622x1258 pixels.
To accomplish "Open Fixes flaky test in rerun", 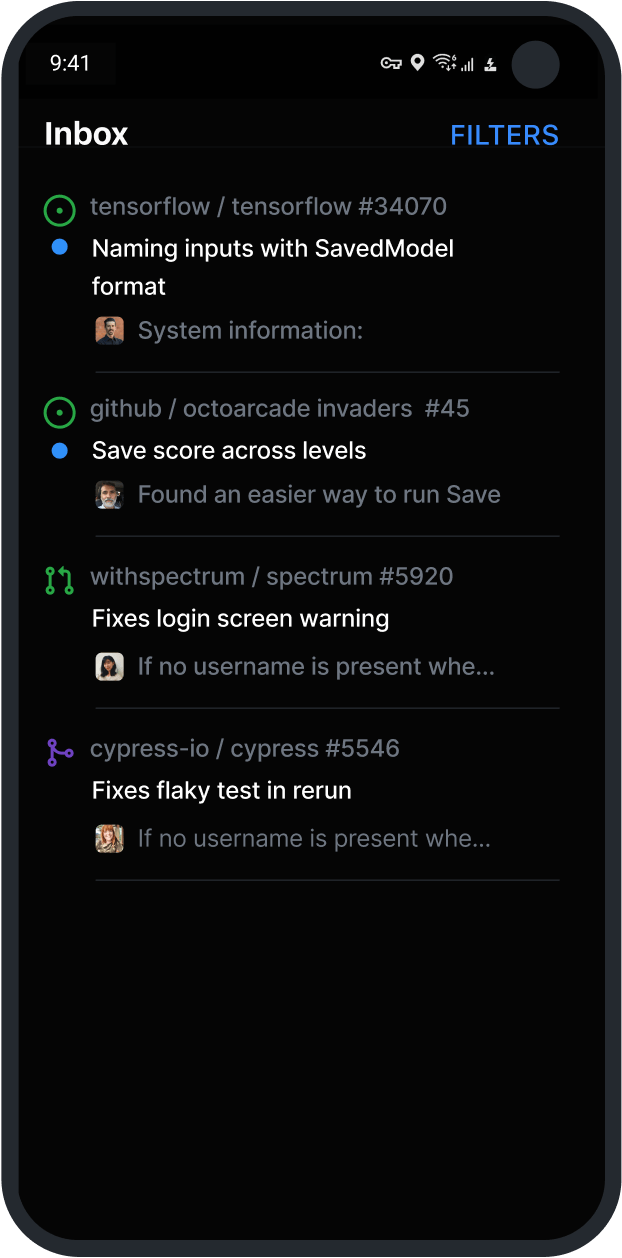I will point(221,791).
